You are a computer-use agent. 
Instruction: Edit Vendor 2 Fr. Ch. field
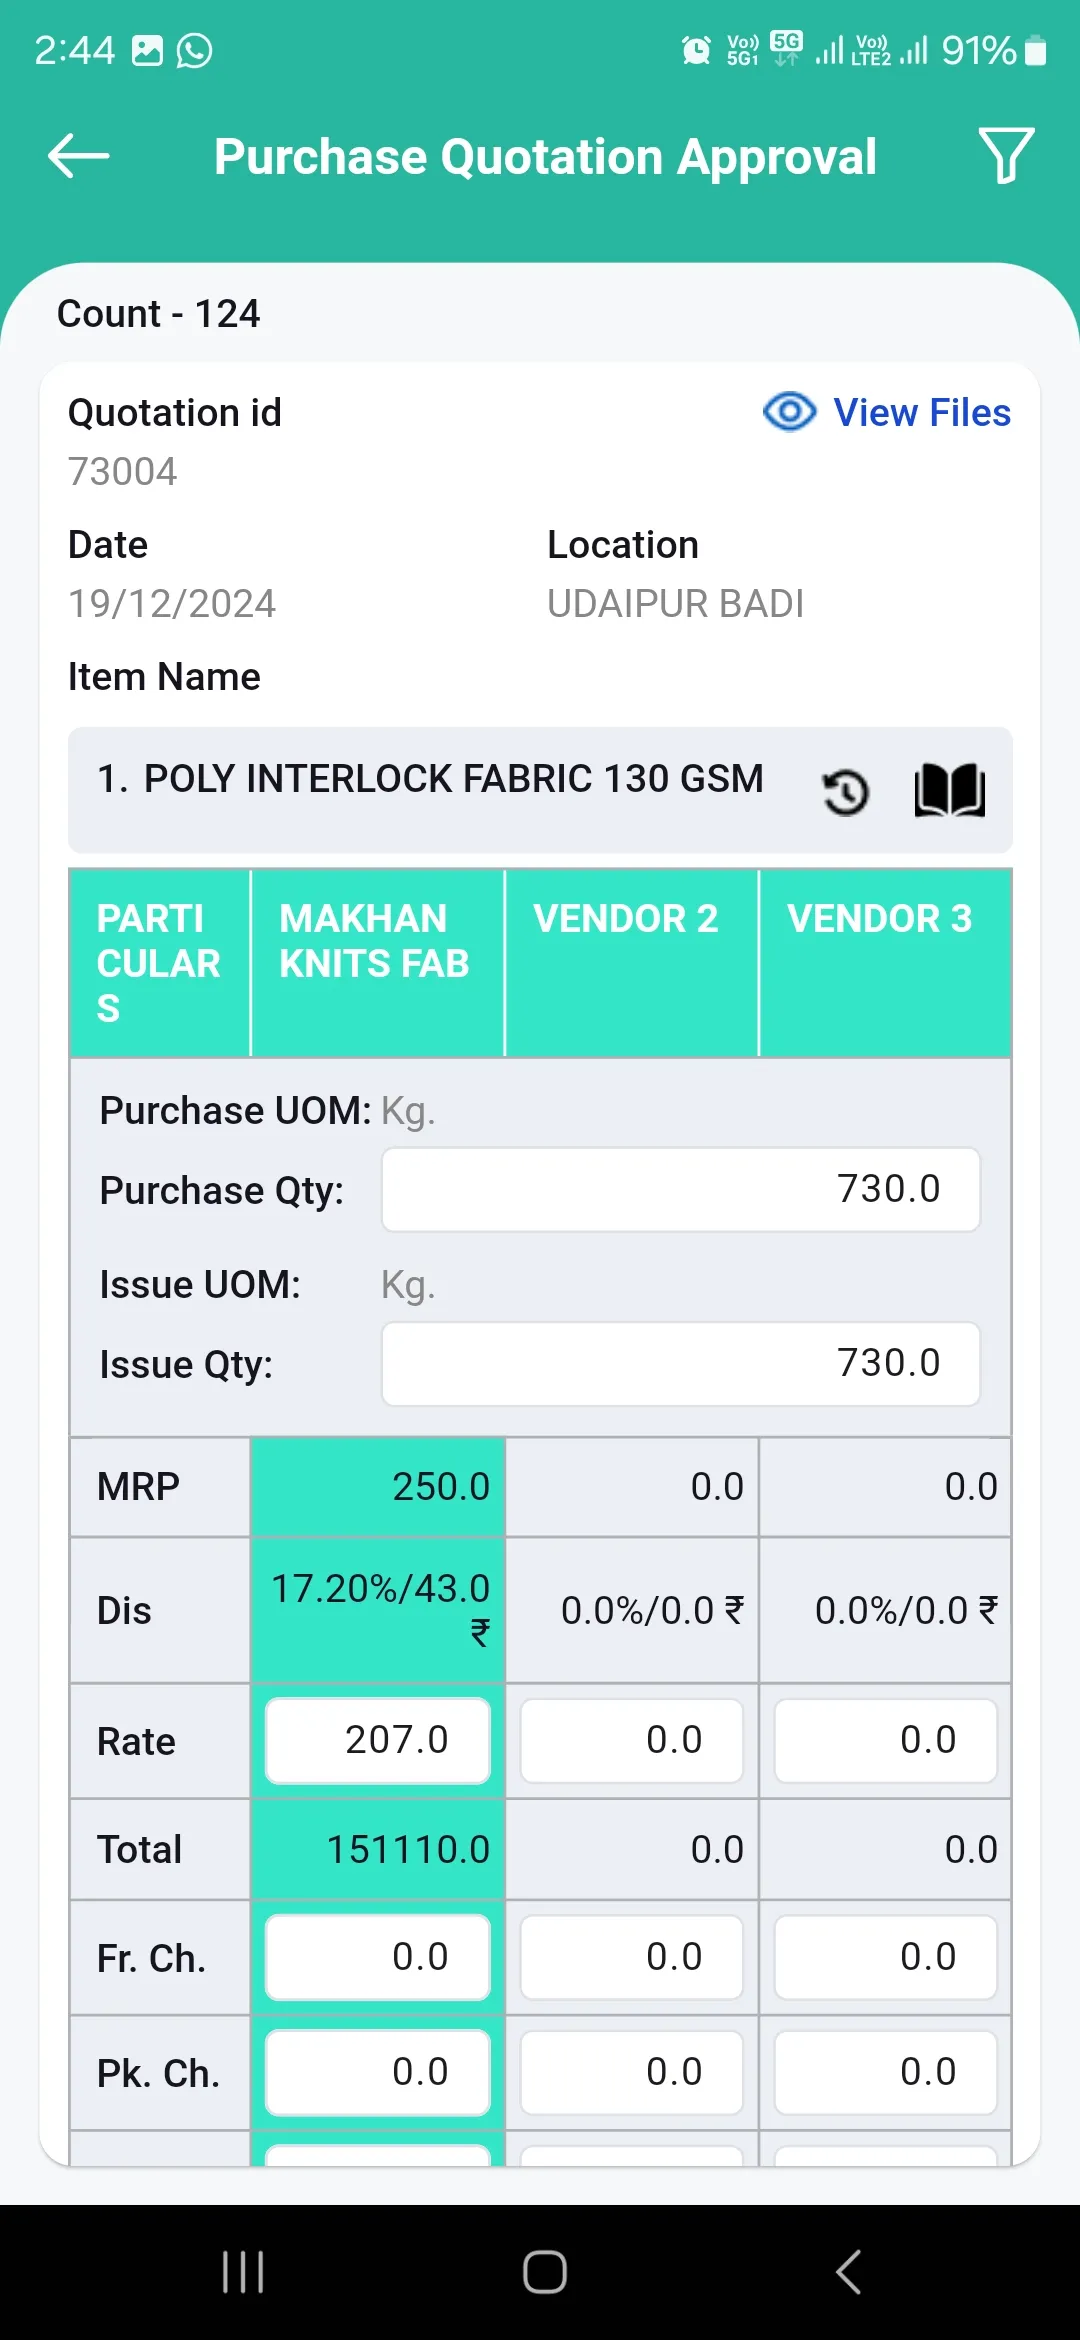[x=632, y=1958]
